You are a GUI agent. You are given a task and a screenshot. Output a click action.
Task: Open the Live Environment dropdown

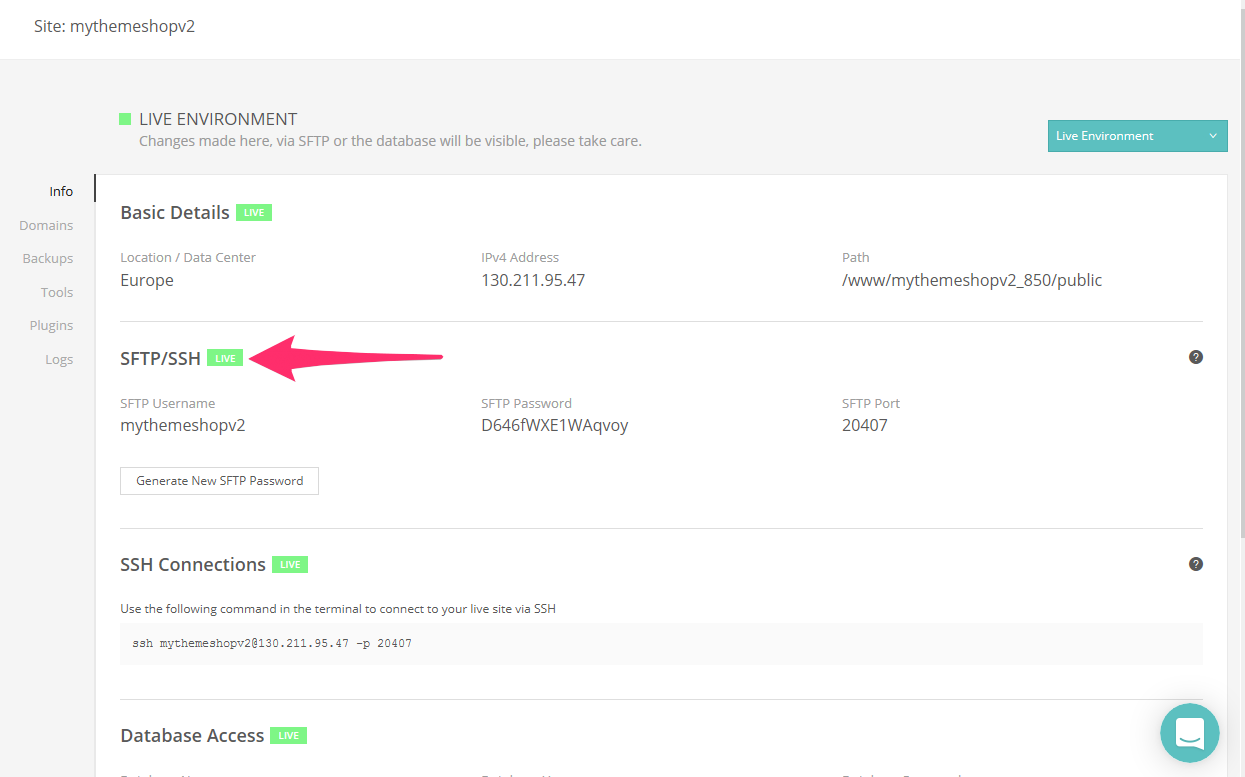1137,135
